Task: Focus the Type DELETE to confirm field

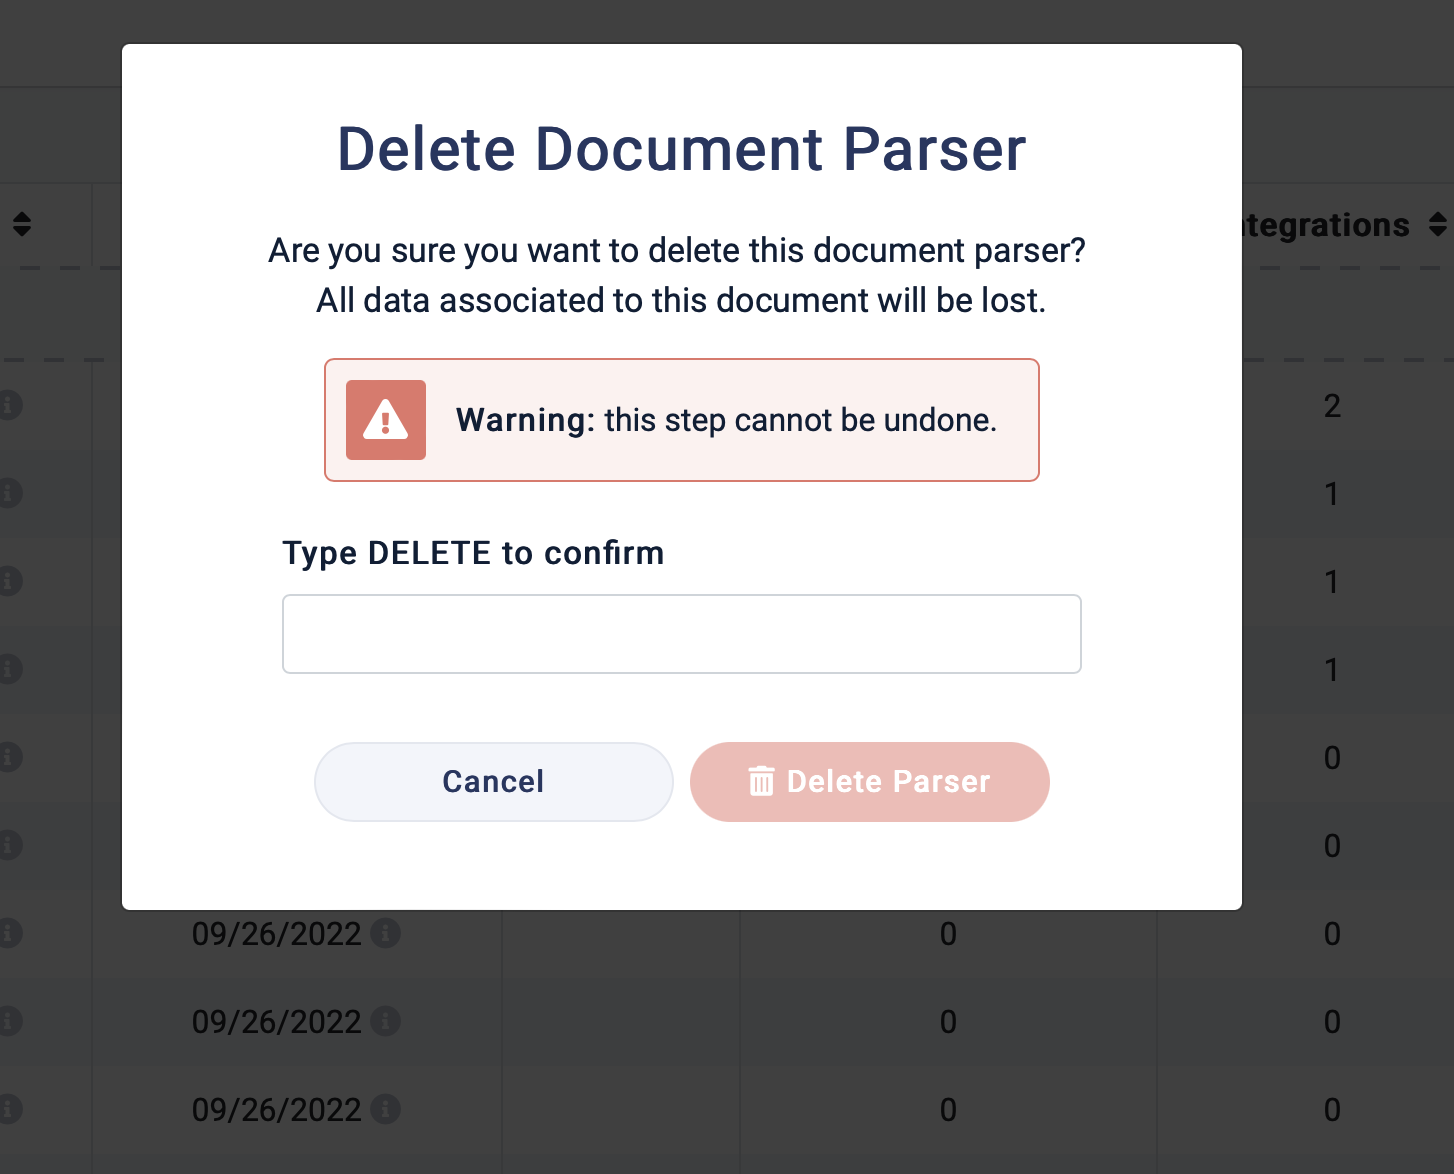Action: point(681,634)
